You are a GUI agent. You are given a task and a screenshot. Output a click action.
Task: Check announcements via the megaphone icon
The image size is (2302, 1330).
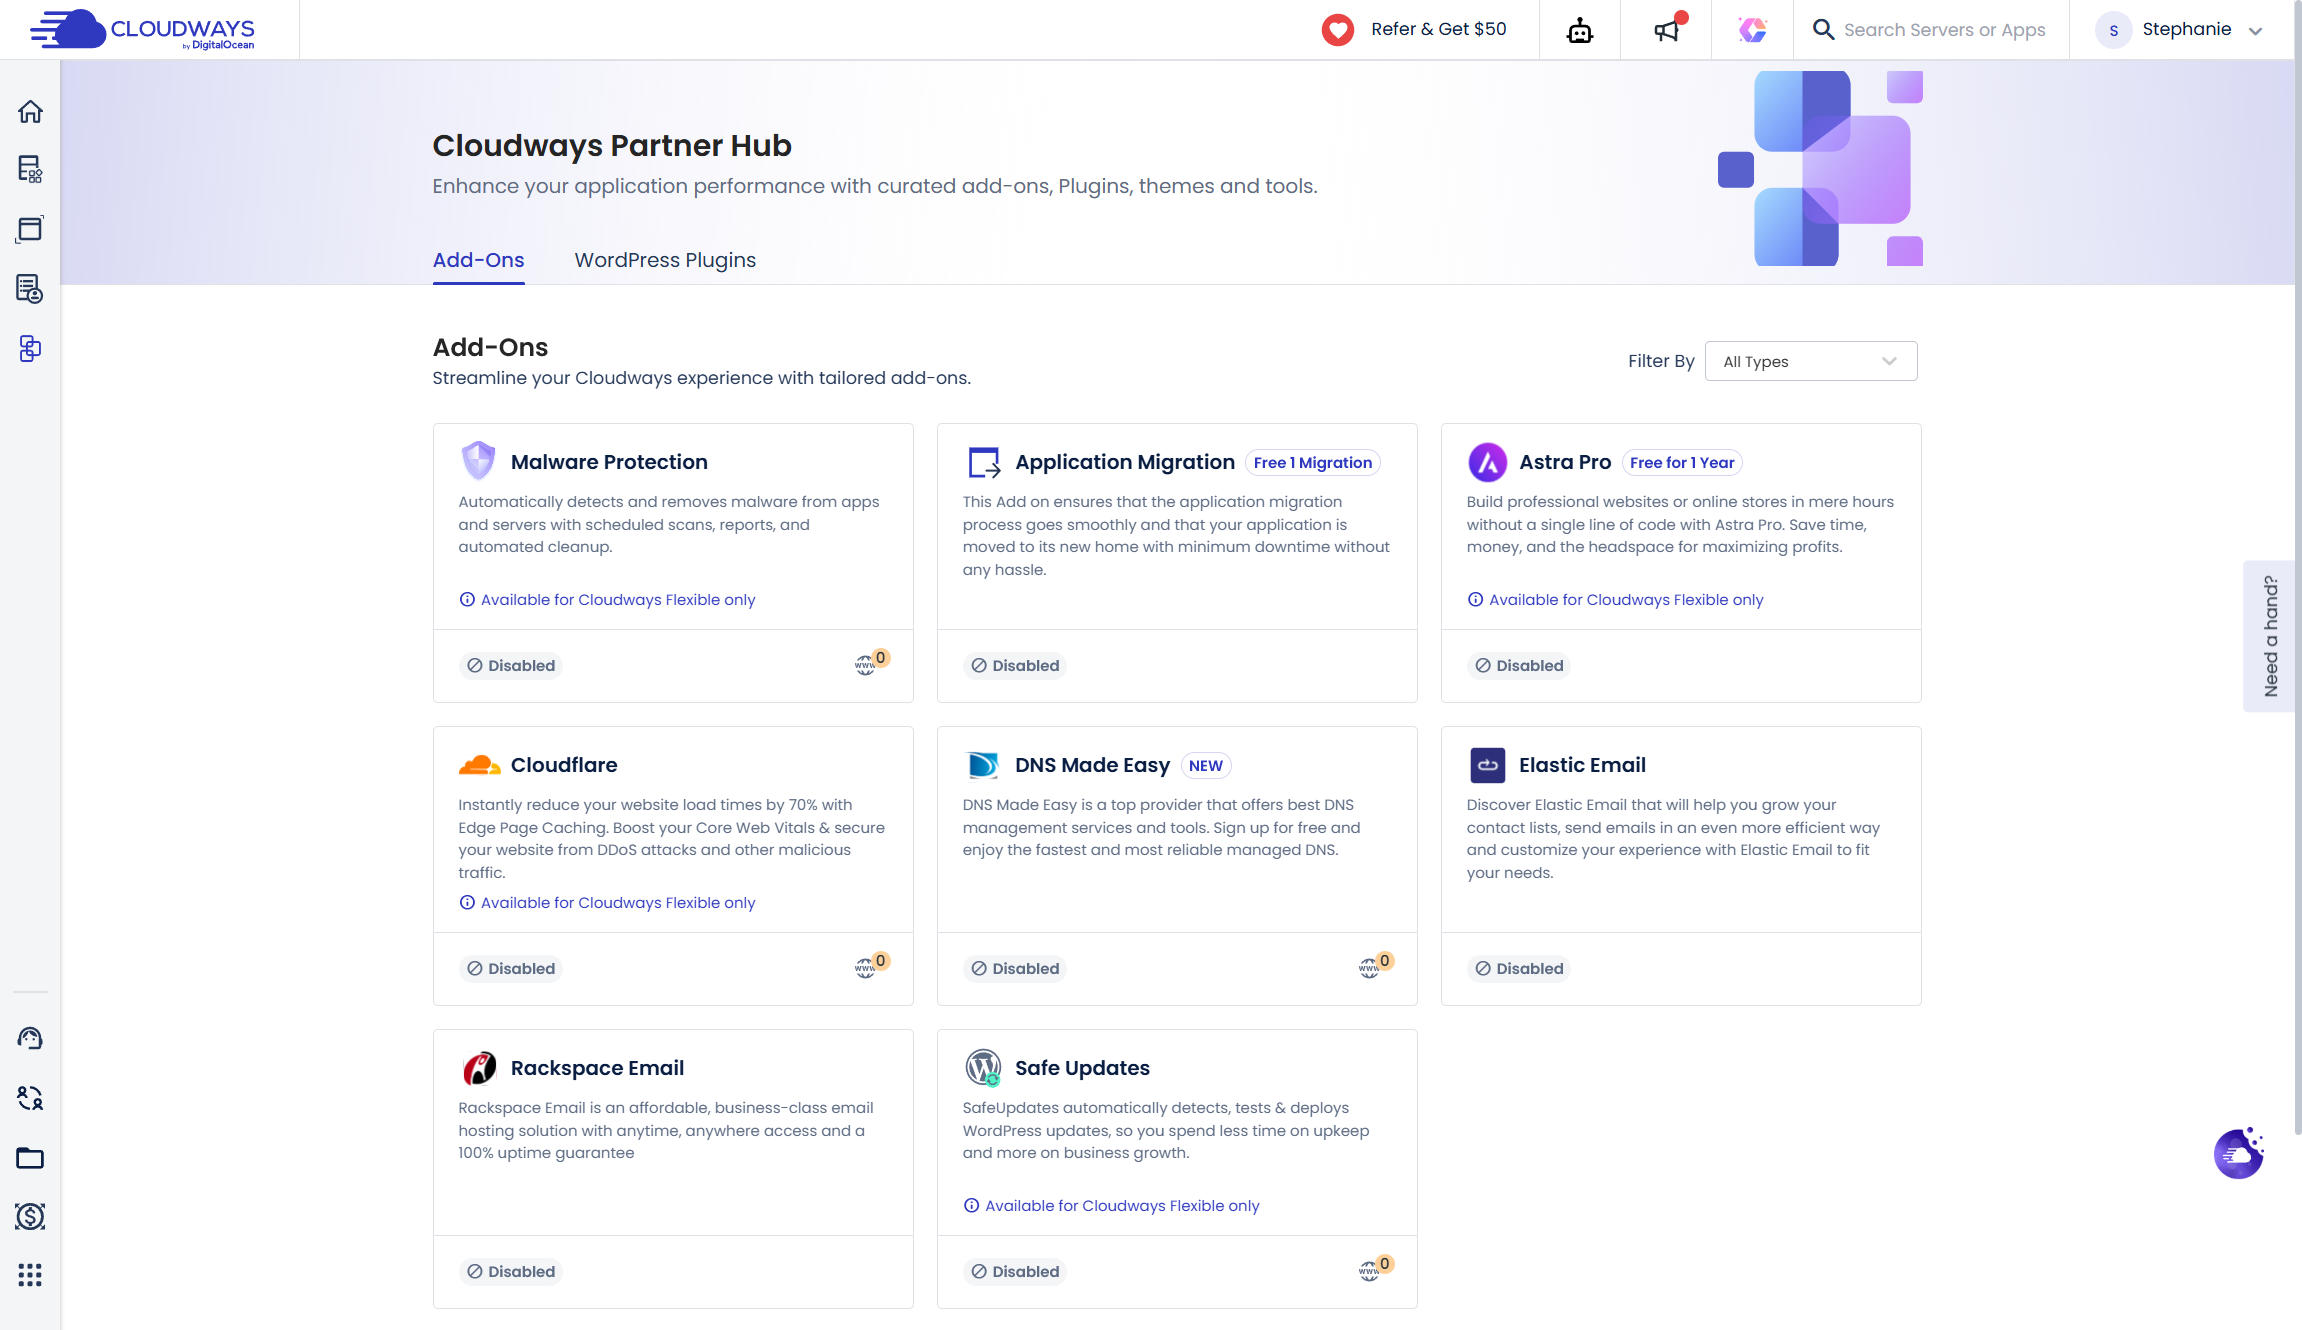(x=1665, y=29)
